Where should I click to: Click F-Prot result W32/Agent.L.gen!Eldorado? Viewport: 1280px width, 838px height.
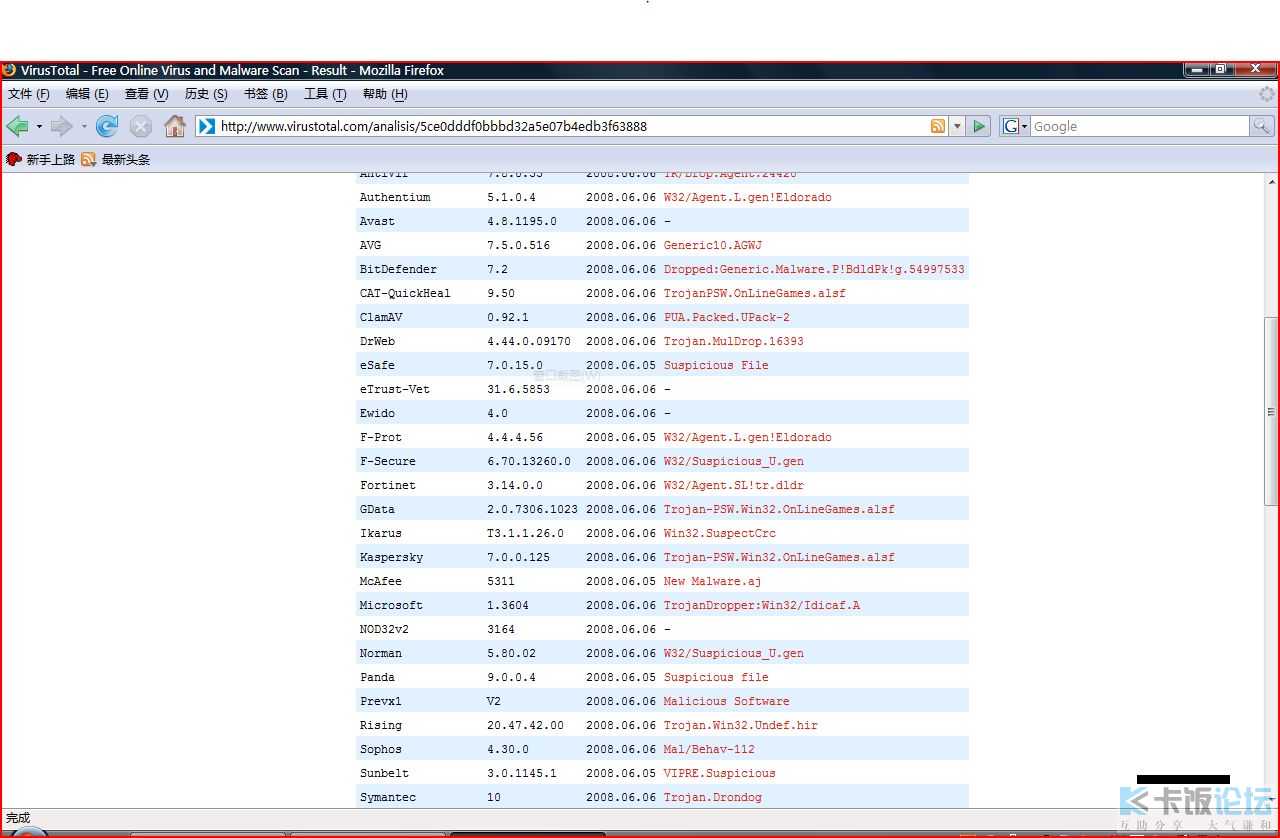click(748, 437)
